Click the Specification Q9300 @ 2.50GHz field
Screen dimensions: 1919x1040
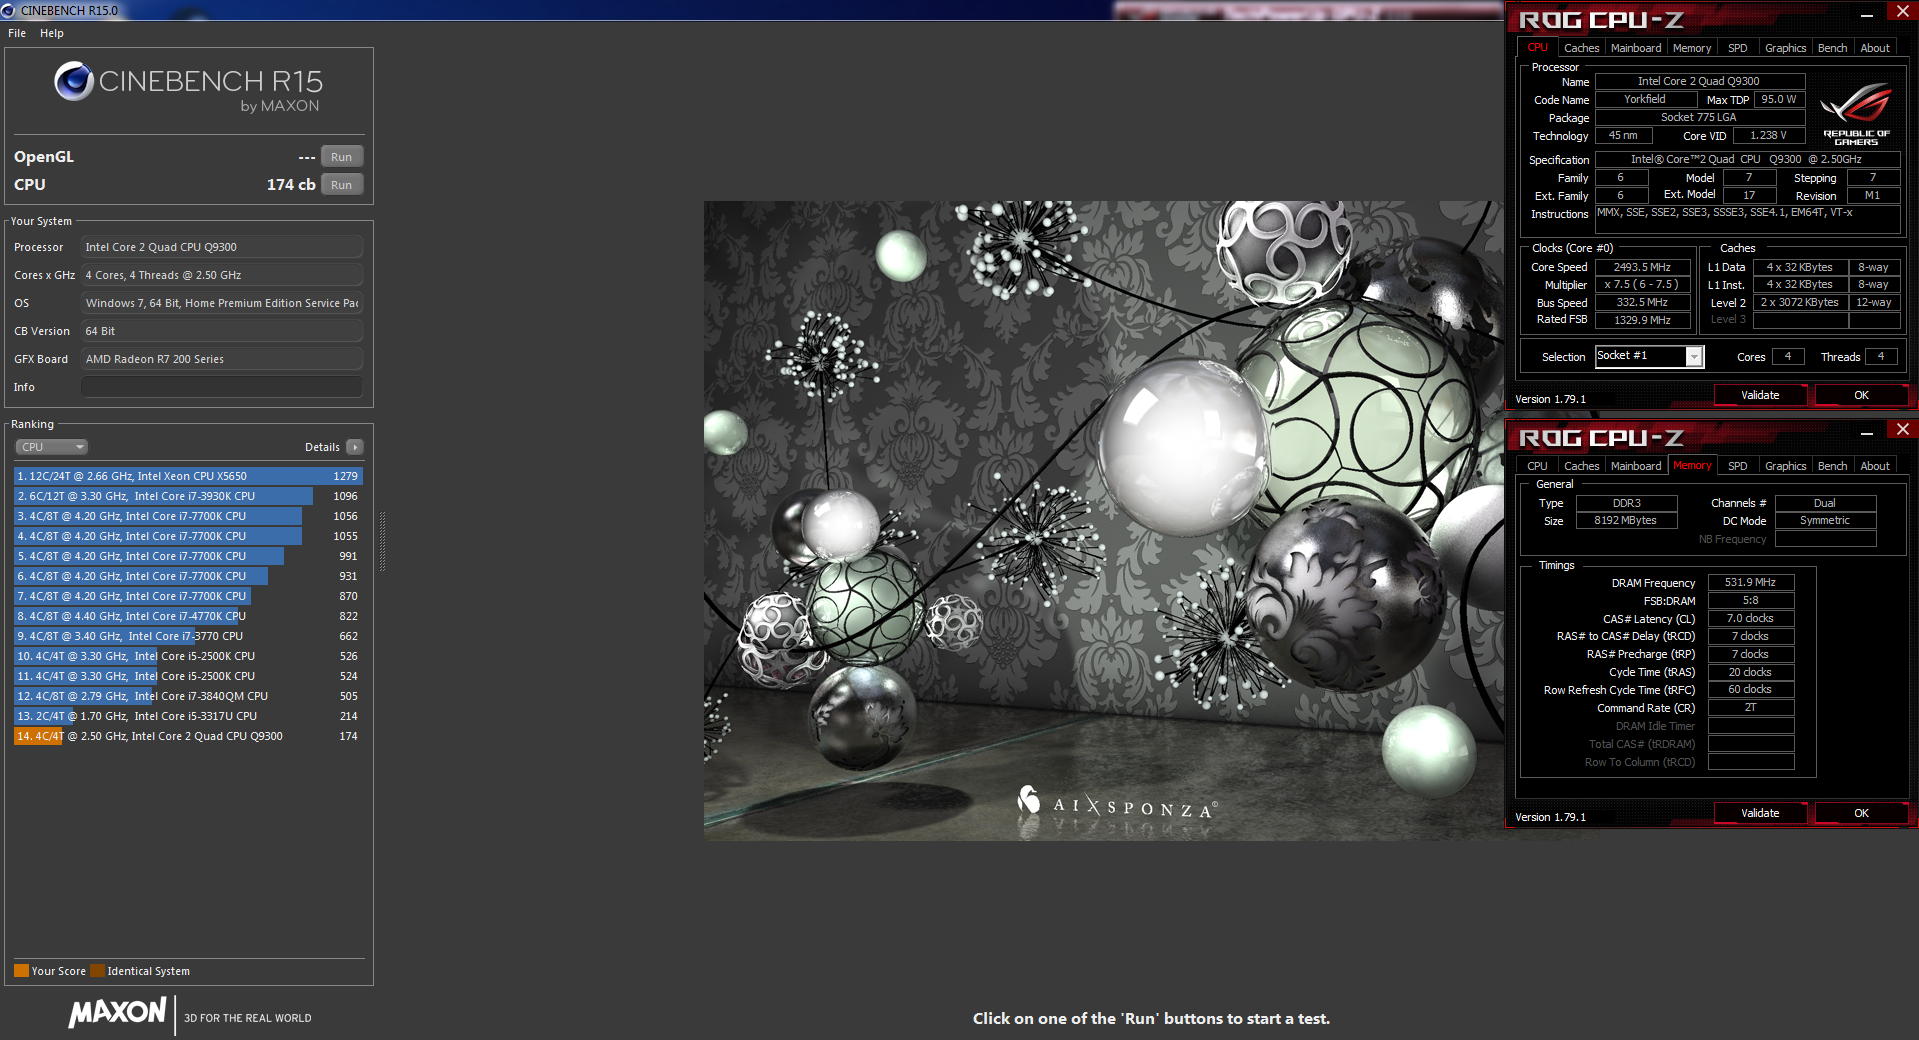point(1747,159)
